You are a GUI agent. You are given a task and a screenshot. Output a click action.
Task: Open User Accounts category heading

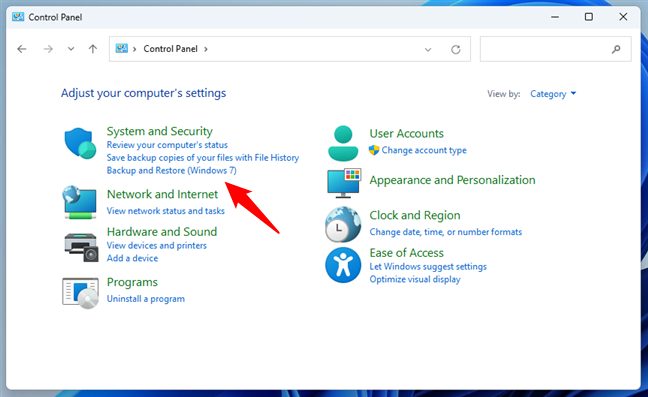[x=406, y=133]
